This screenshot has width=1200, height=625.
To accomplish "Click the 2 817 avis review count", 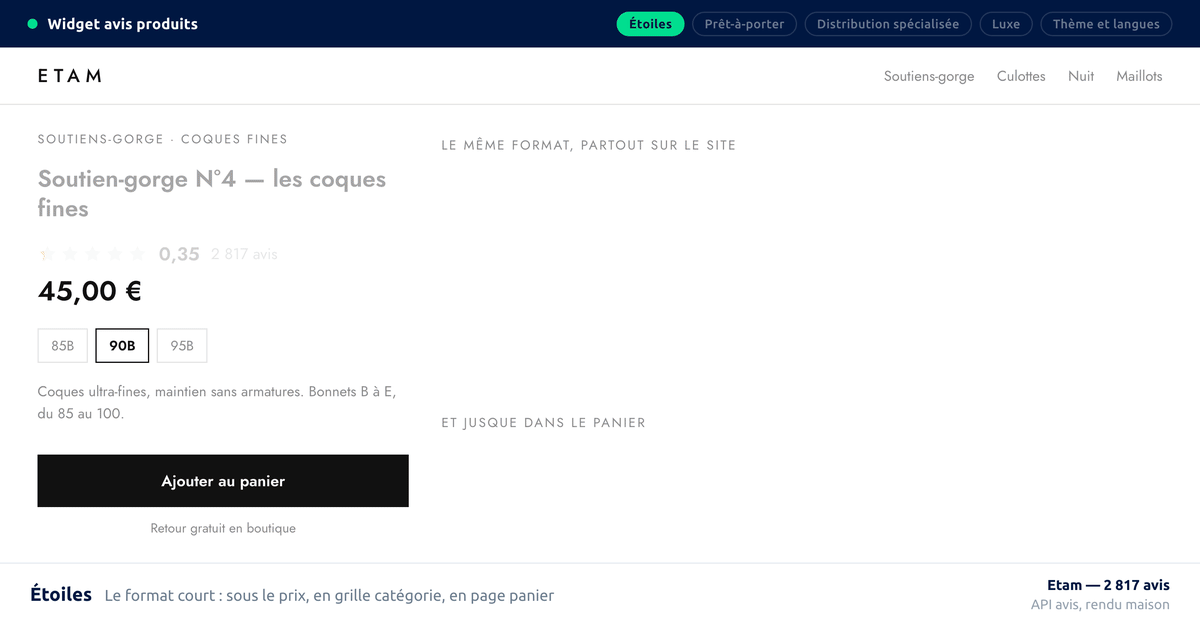I will (244, 254).
